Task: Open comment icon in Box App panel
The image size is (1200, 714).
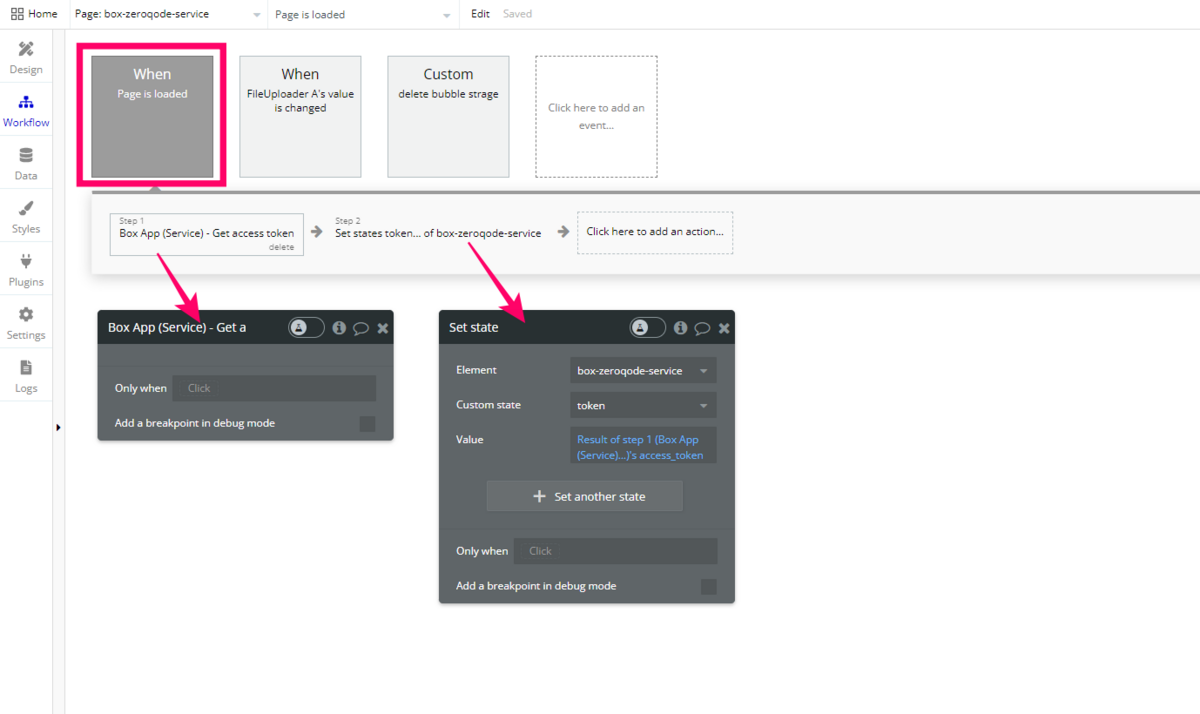Action: pyautogui.click(x=361, y=328)
